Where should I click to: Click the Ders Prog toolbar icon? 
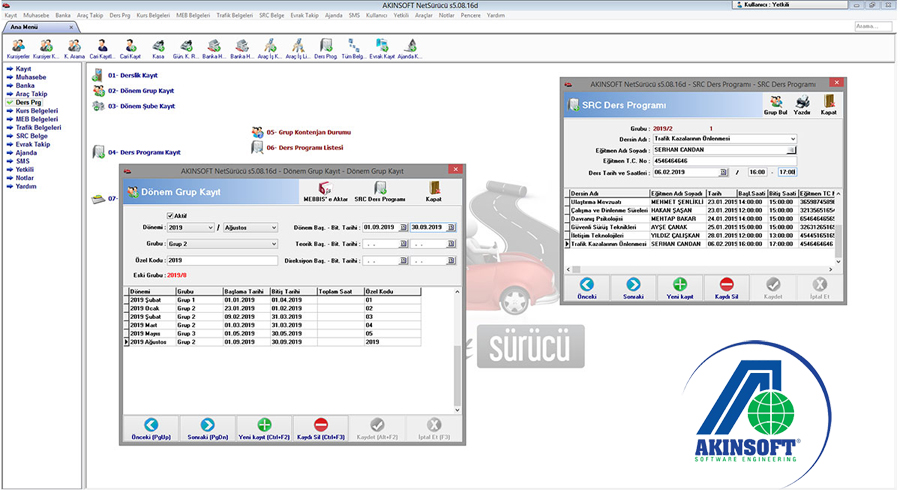click(x=324, y=46)
